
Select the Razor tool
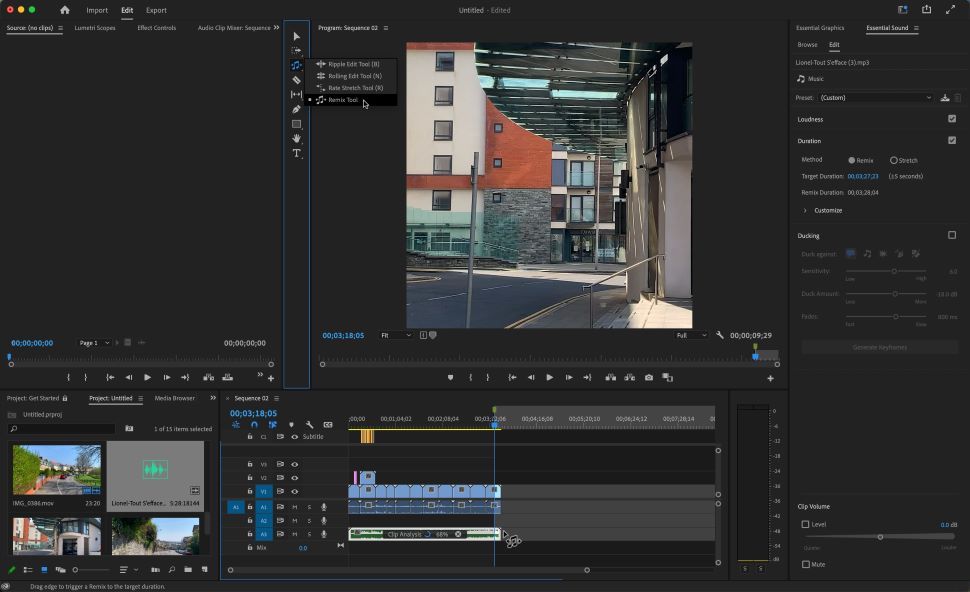tap(295, 77)
